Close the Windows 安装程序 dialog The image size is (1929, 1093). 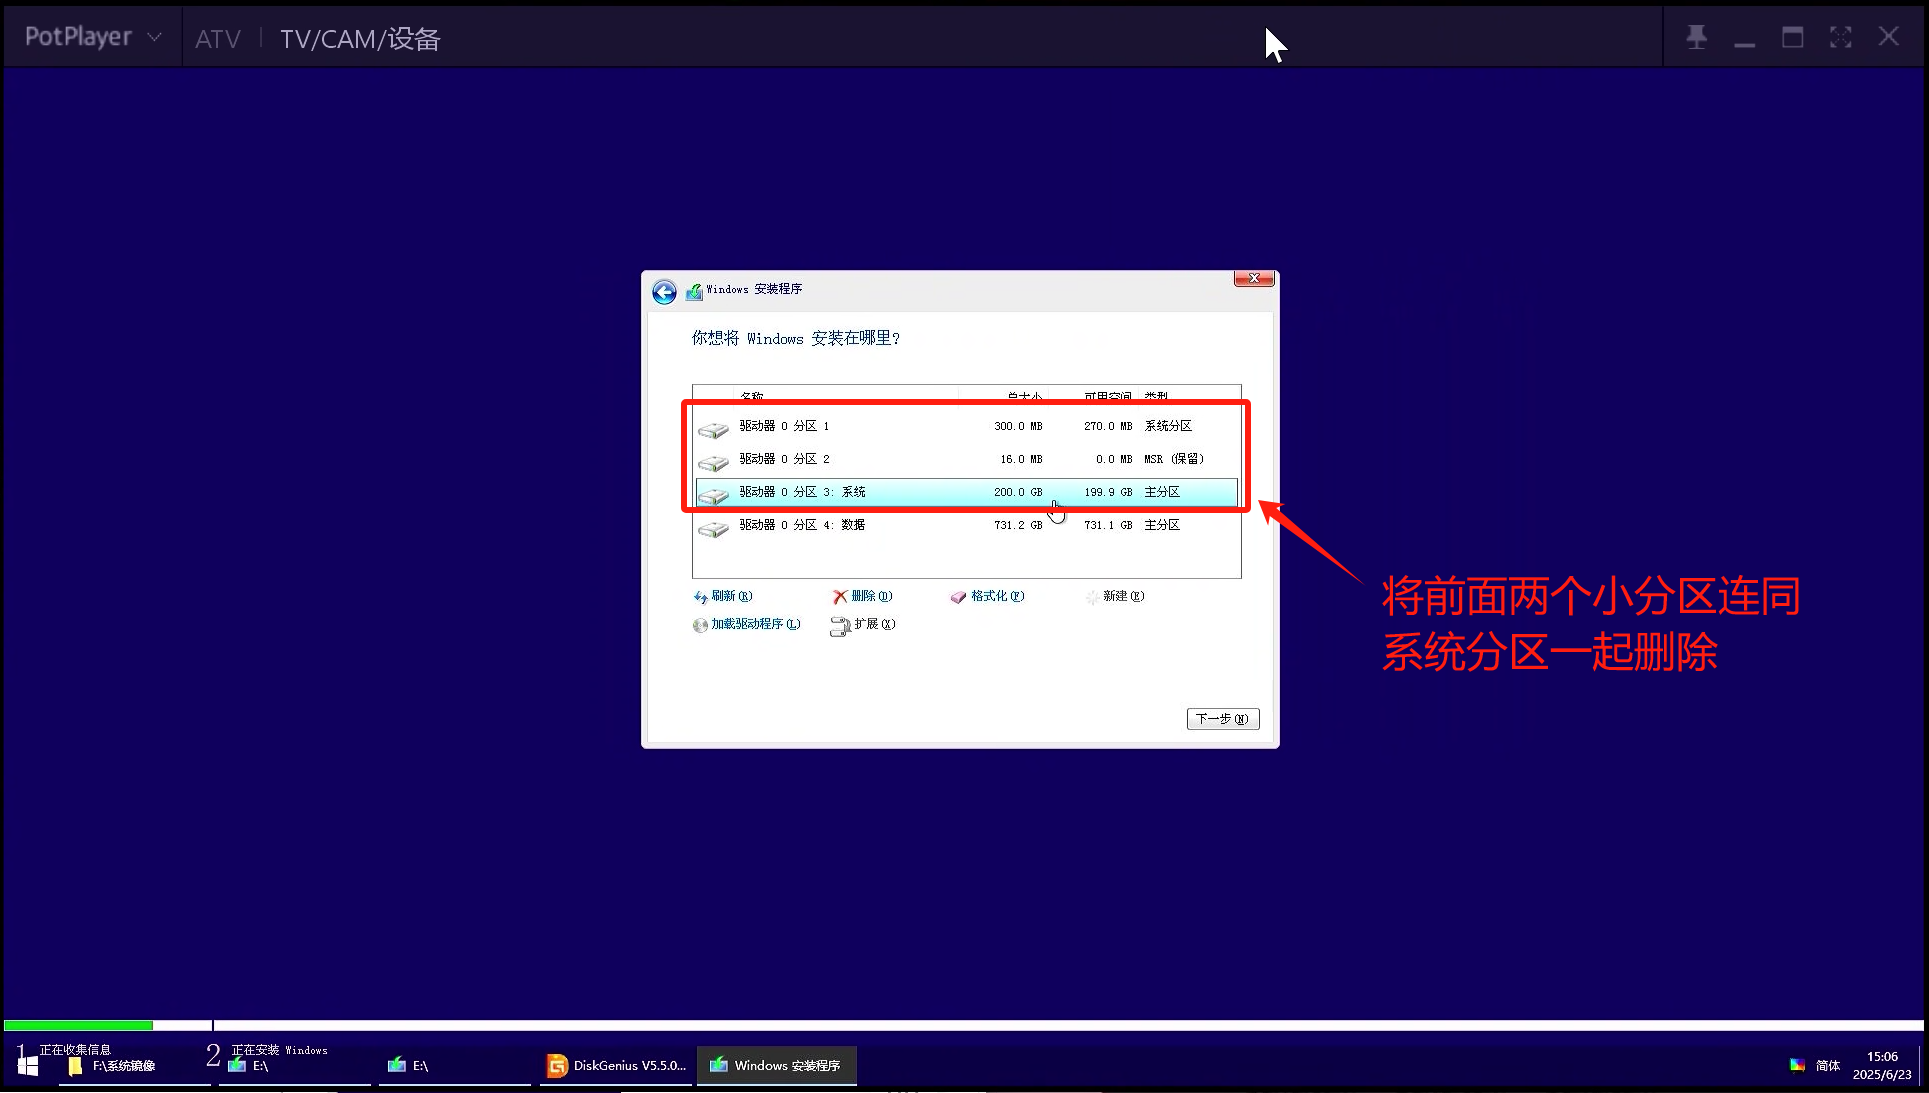[x=1253, y=279]
